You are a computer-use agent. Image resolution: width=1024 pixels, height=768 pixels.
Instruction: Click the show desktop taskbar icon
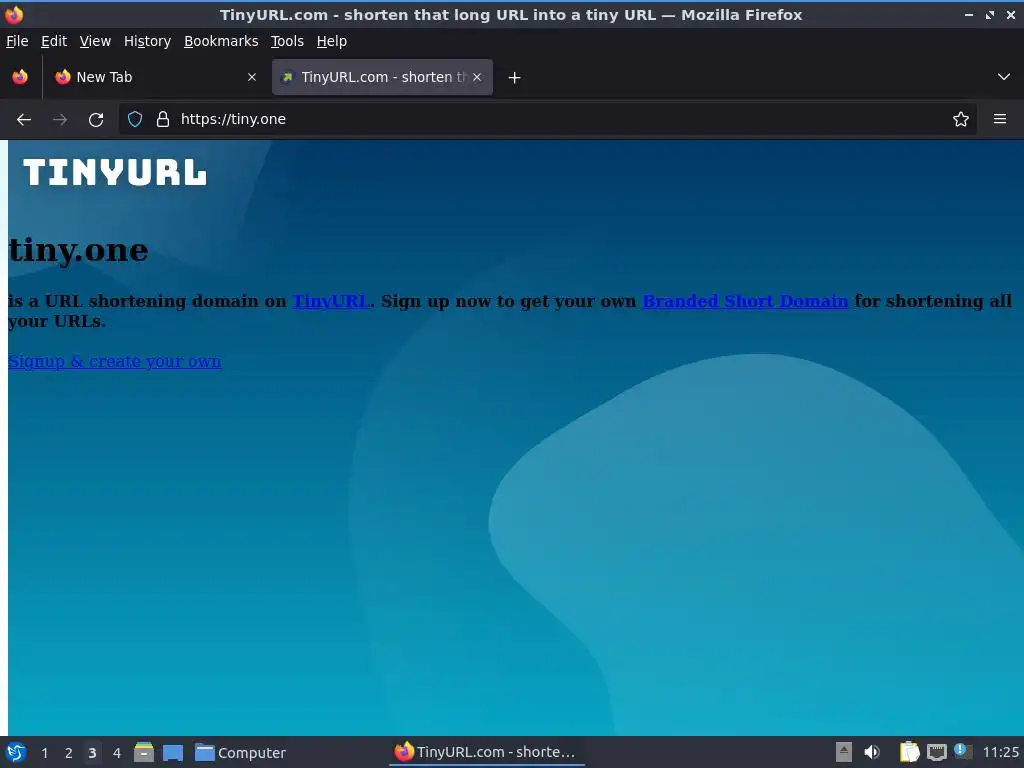tap(173, 752)
